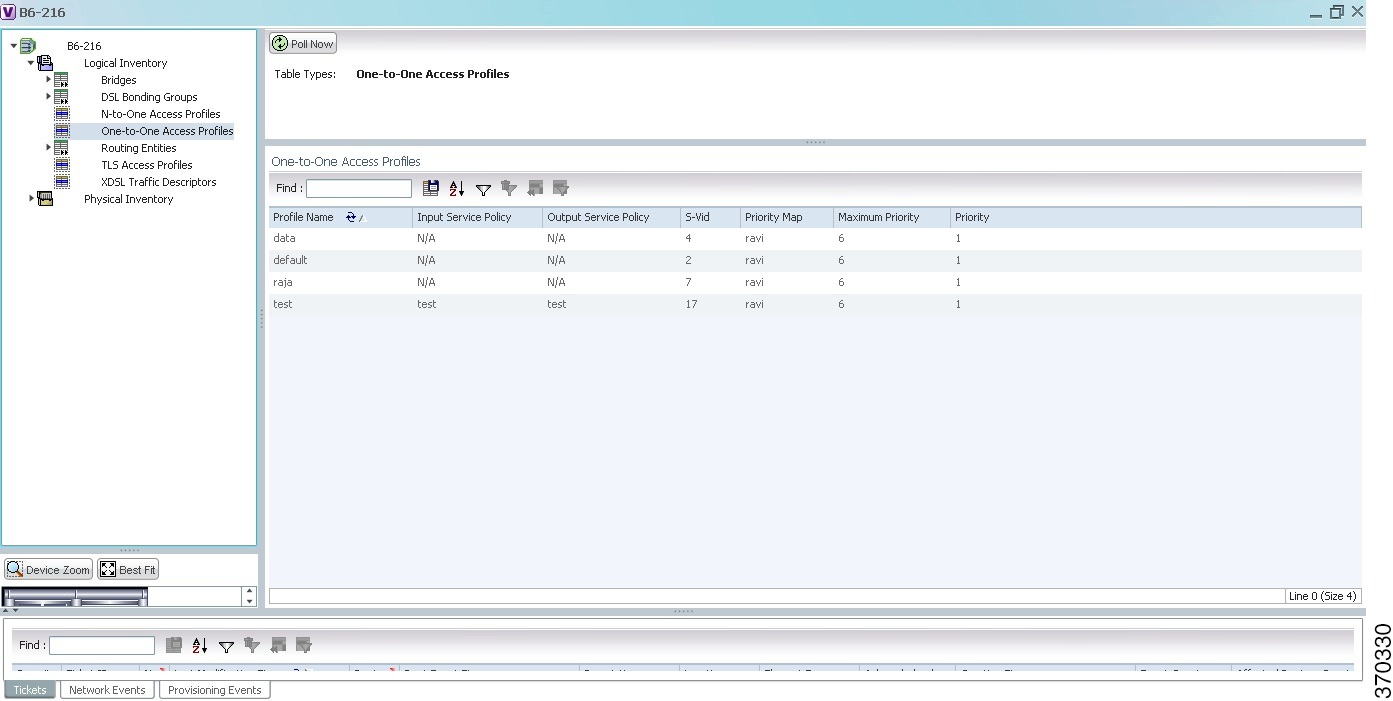Viewport: 1393px width, 701px height.
Task: Switch to the Tickets tab
Action: (30, 690)
